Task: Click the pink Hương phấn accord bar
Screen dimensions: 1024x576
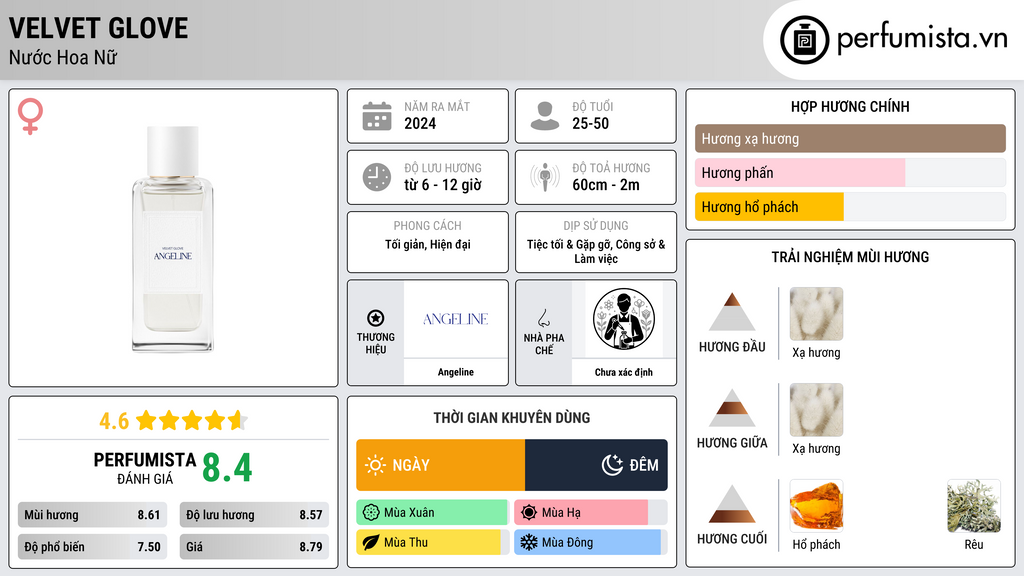Action: (800, 173)
